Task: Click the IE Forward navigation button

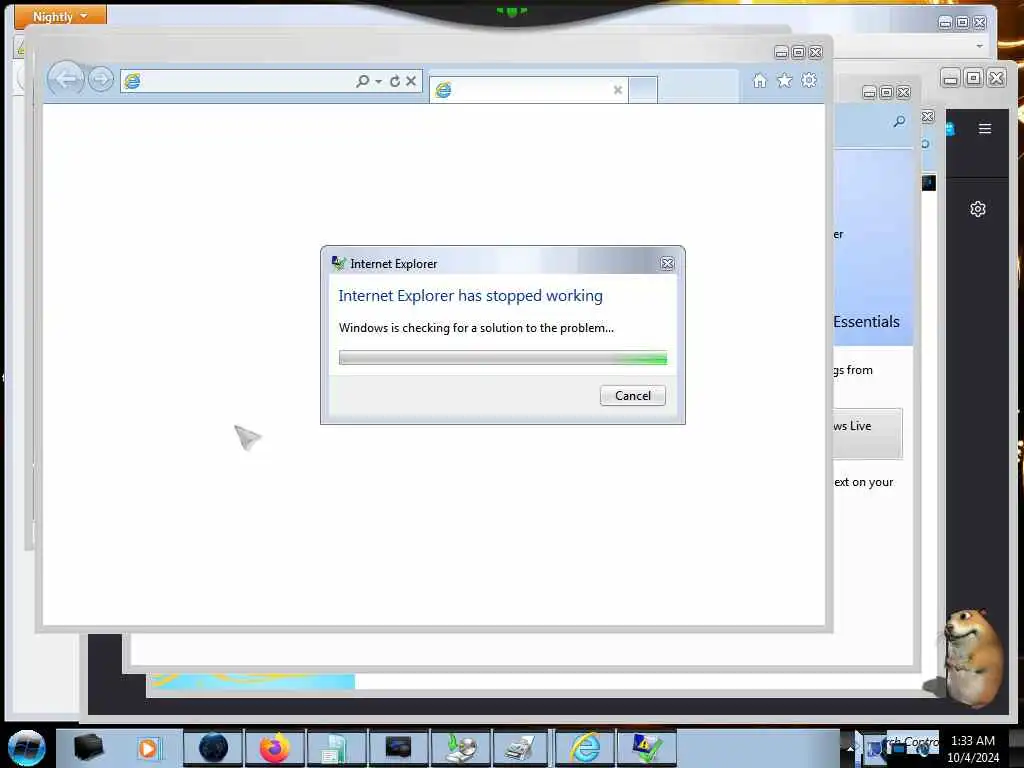Action: (101, 80)
